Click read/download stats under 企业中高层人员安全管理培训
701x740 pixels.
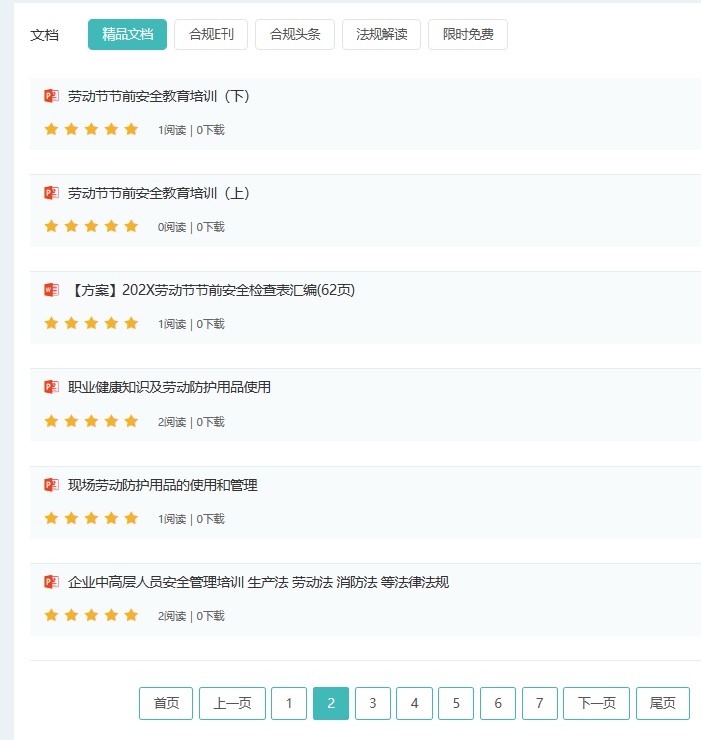tap(191, 616)
